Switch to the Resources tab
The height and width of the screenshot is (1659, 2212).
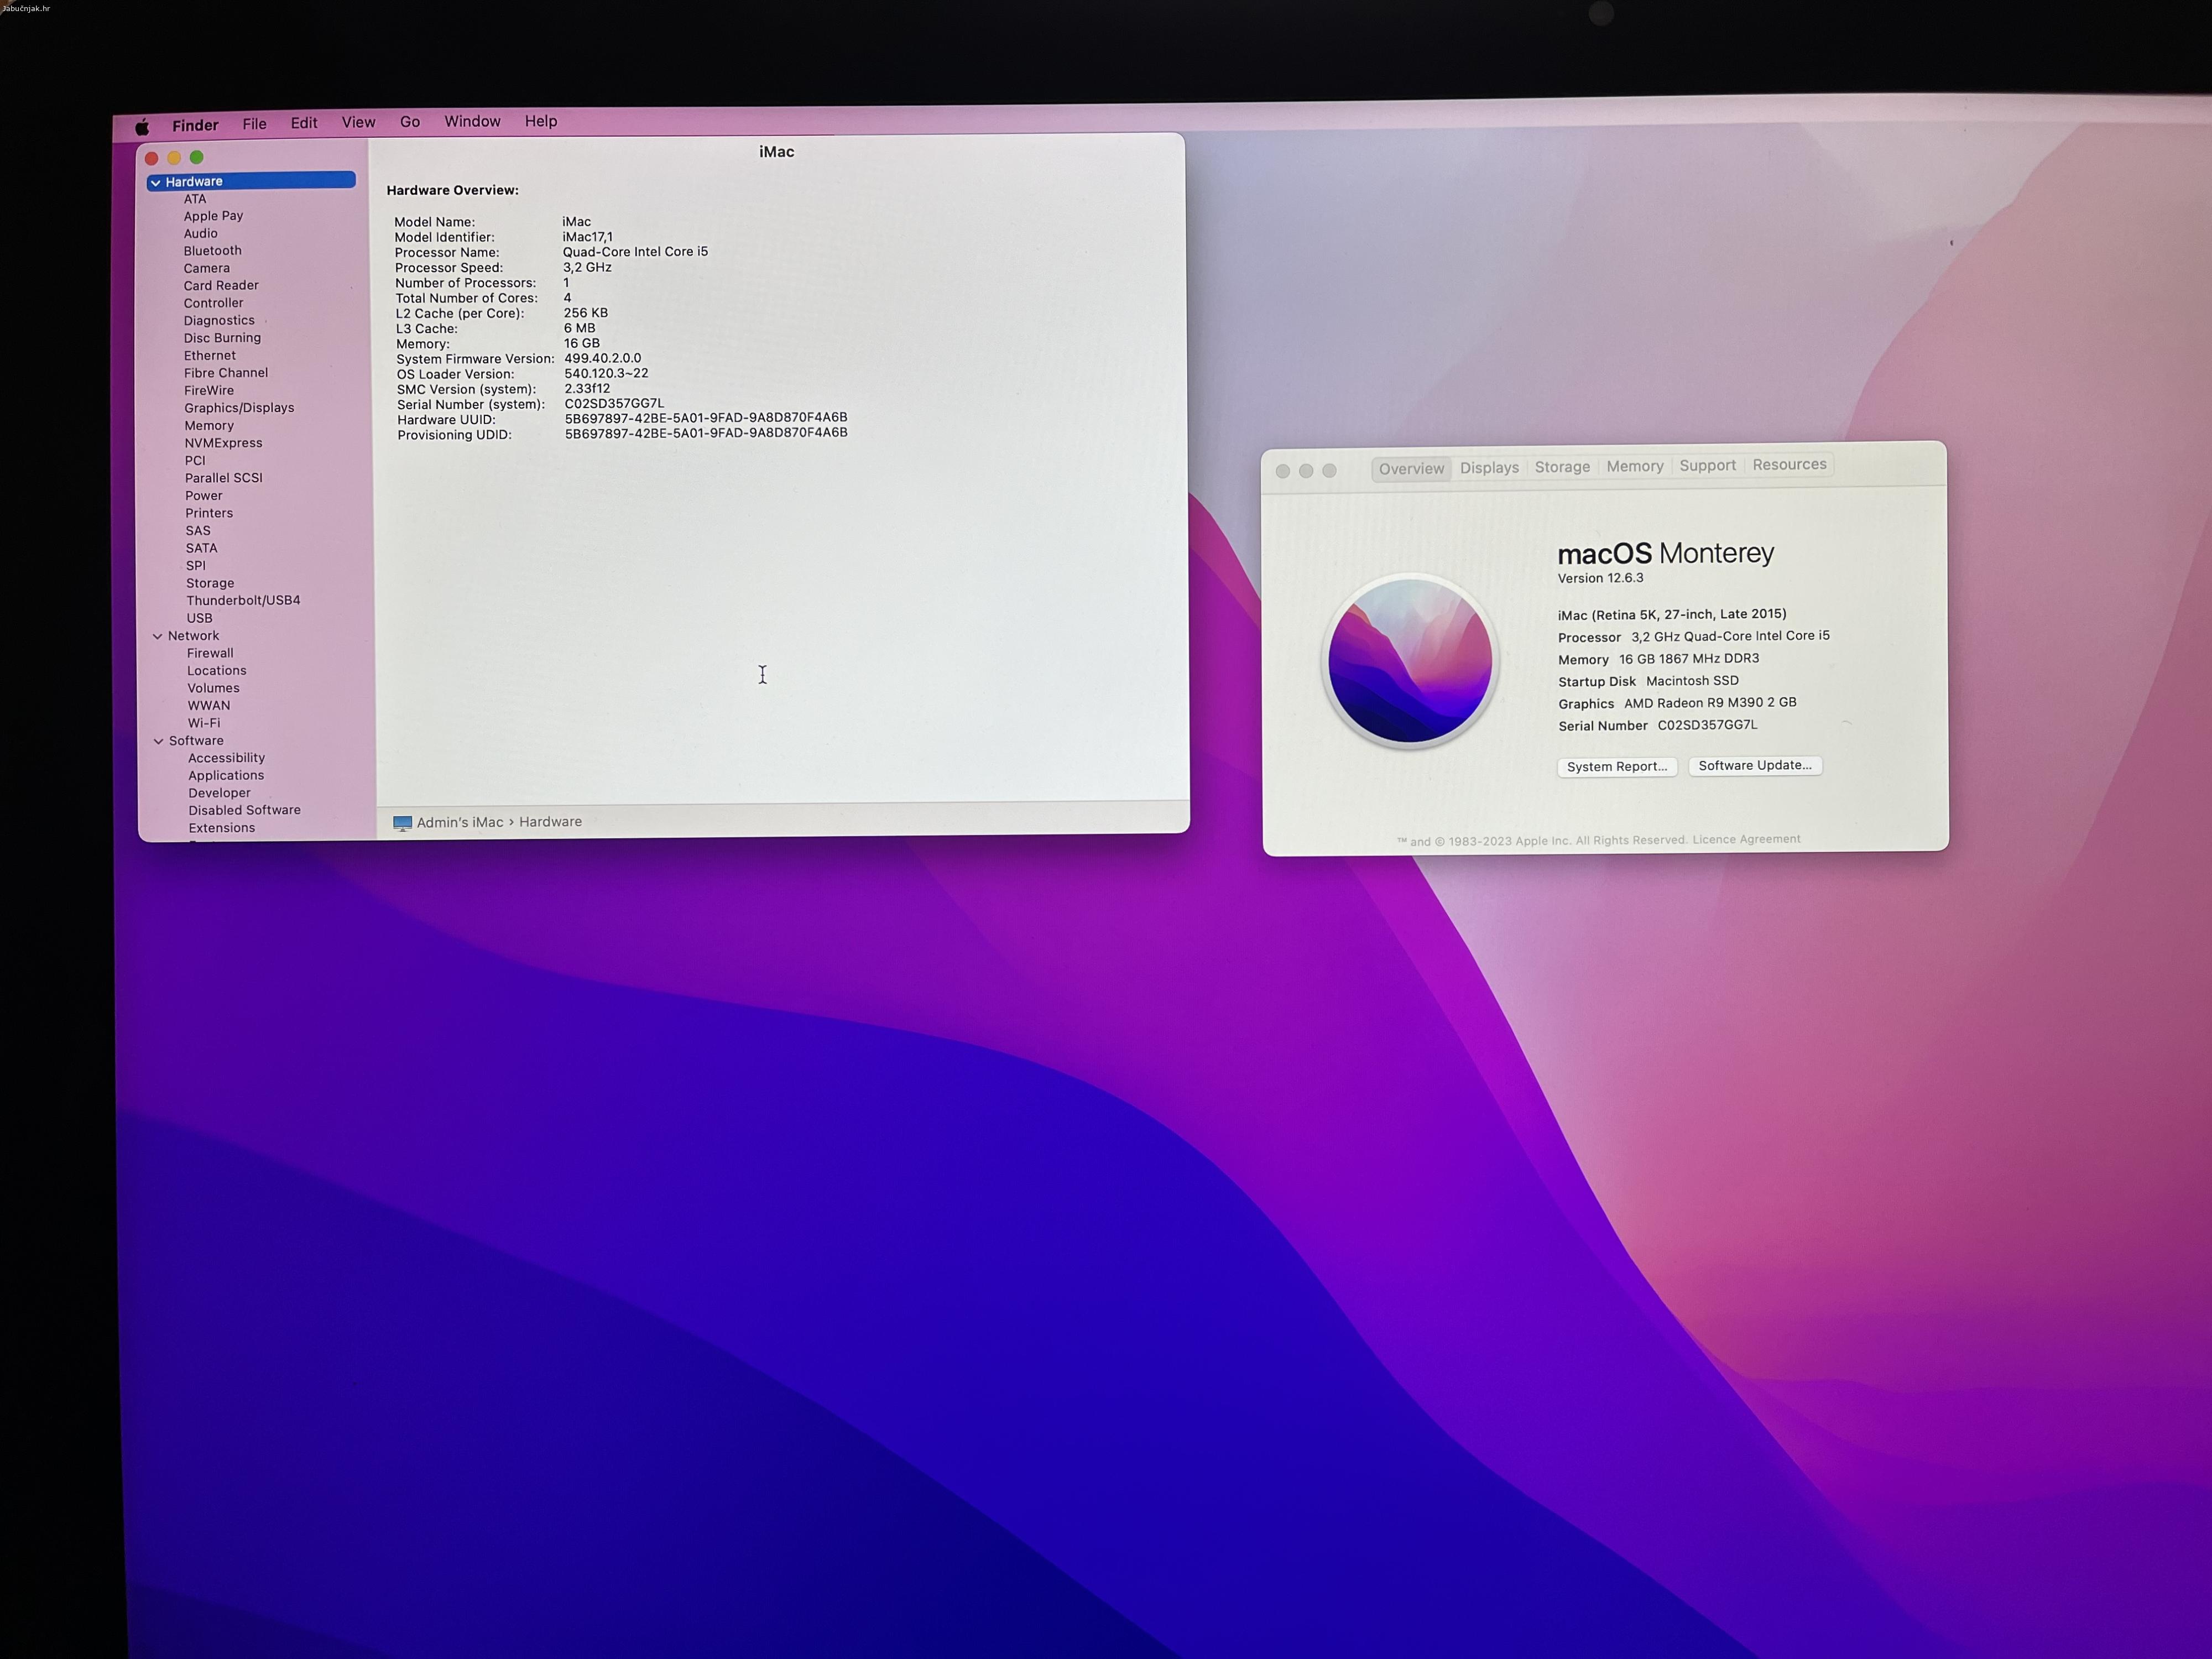(x=1789, y=464)
